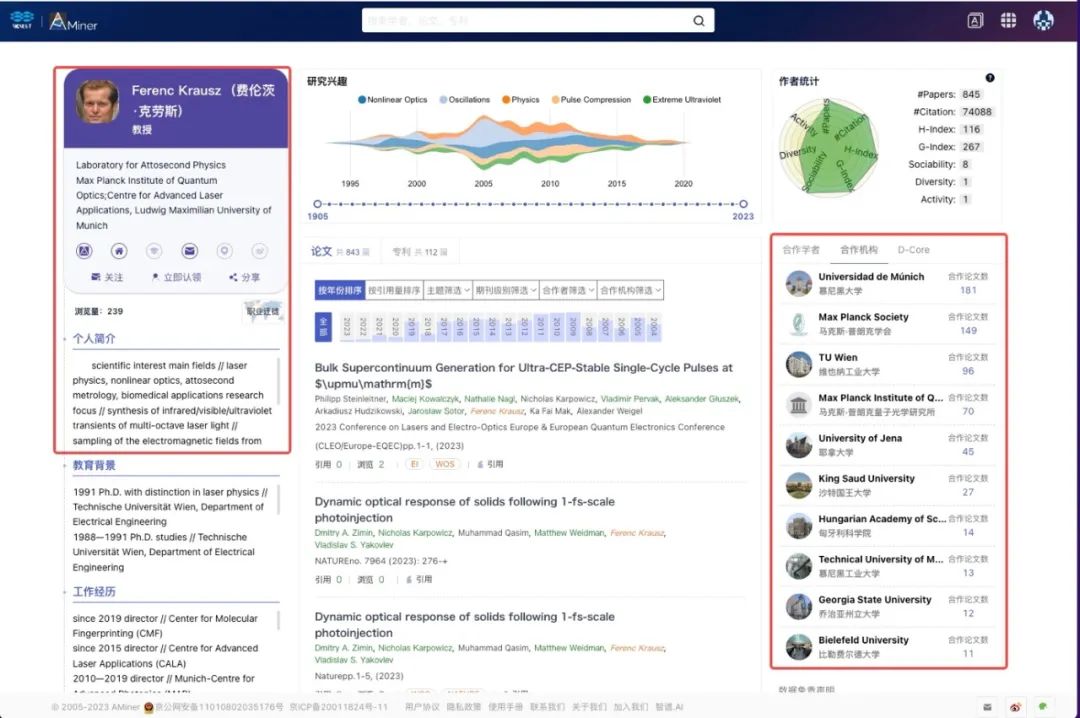Click the 分享 share button
Image resolution: width=1080 pixels, height=718 pixels.
[x=245, y=277]
